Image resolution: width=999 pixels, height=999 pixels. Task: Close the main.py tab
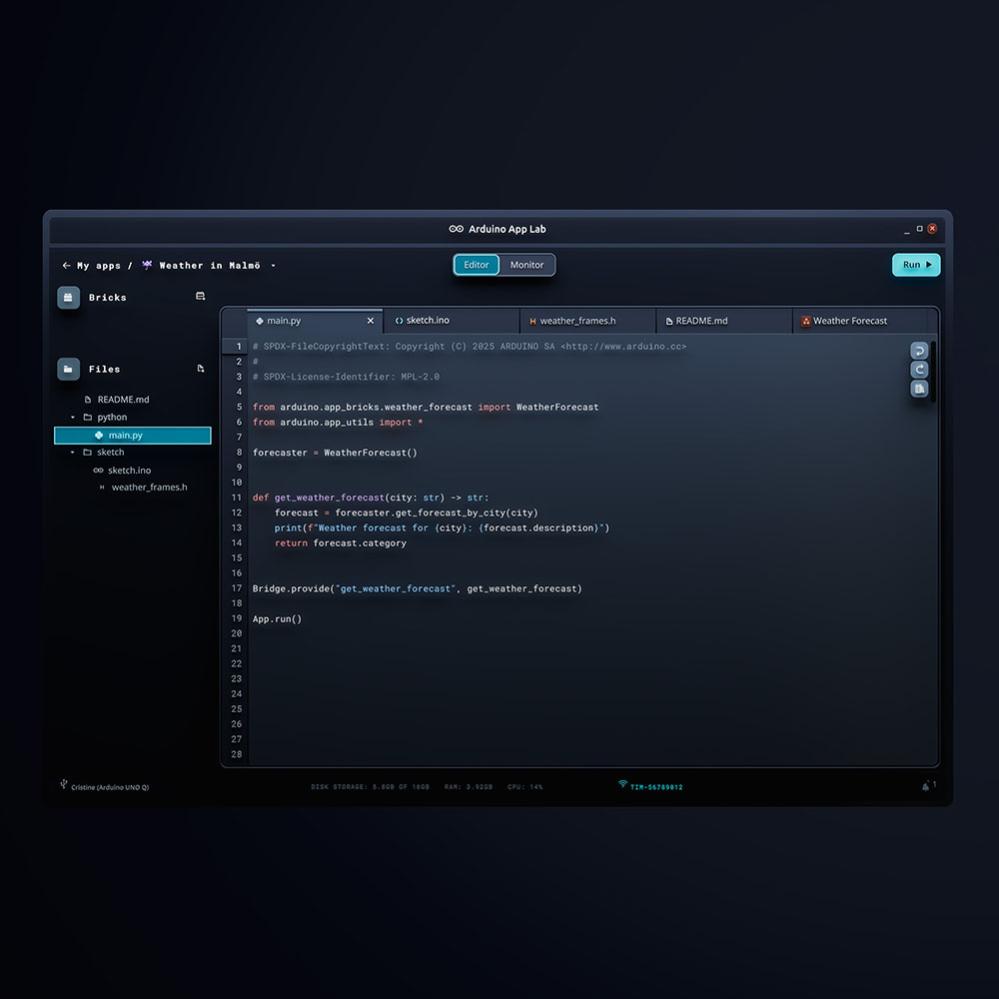pos(370,321)
